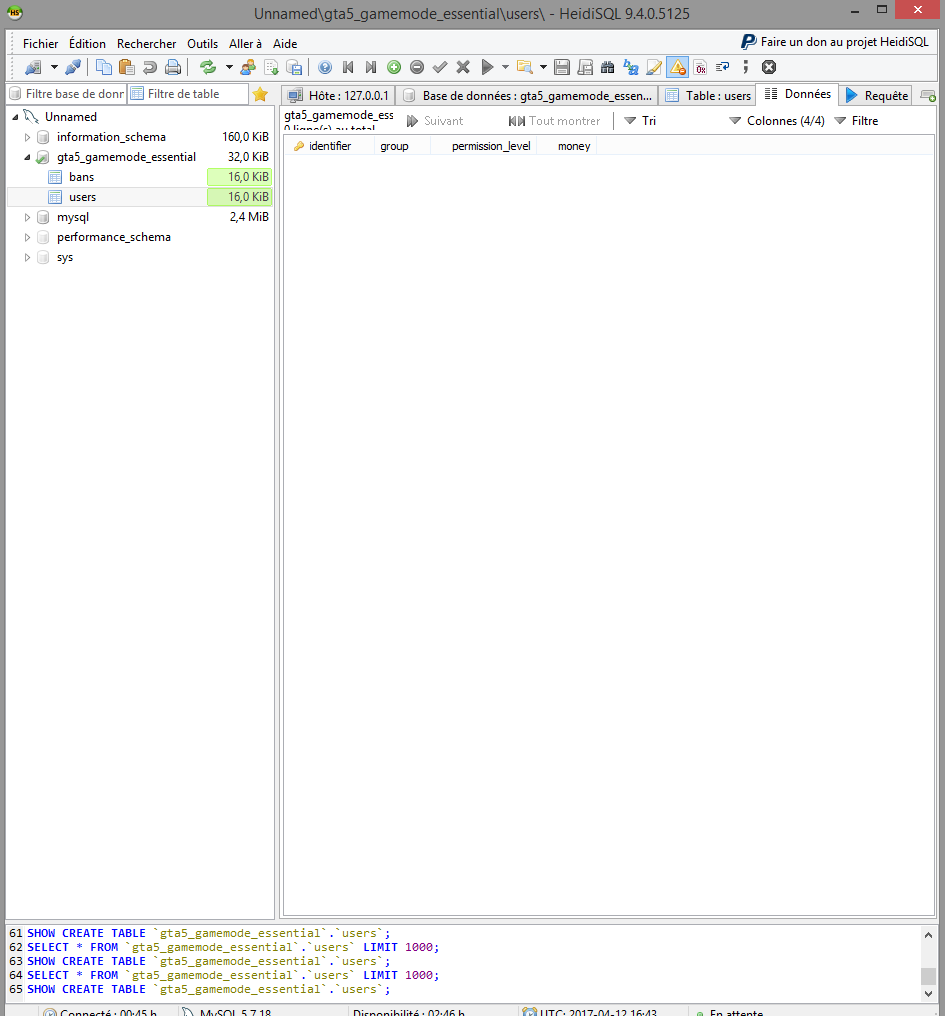This screenshot has height=1016, width=945.
Task: Open the Aide menu
Action: (x=285, y=43)
